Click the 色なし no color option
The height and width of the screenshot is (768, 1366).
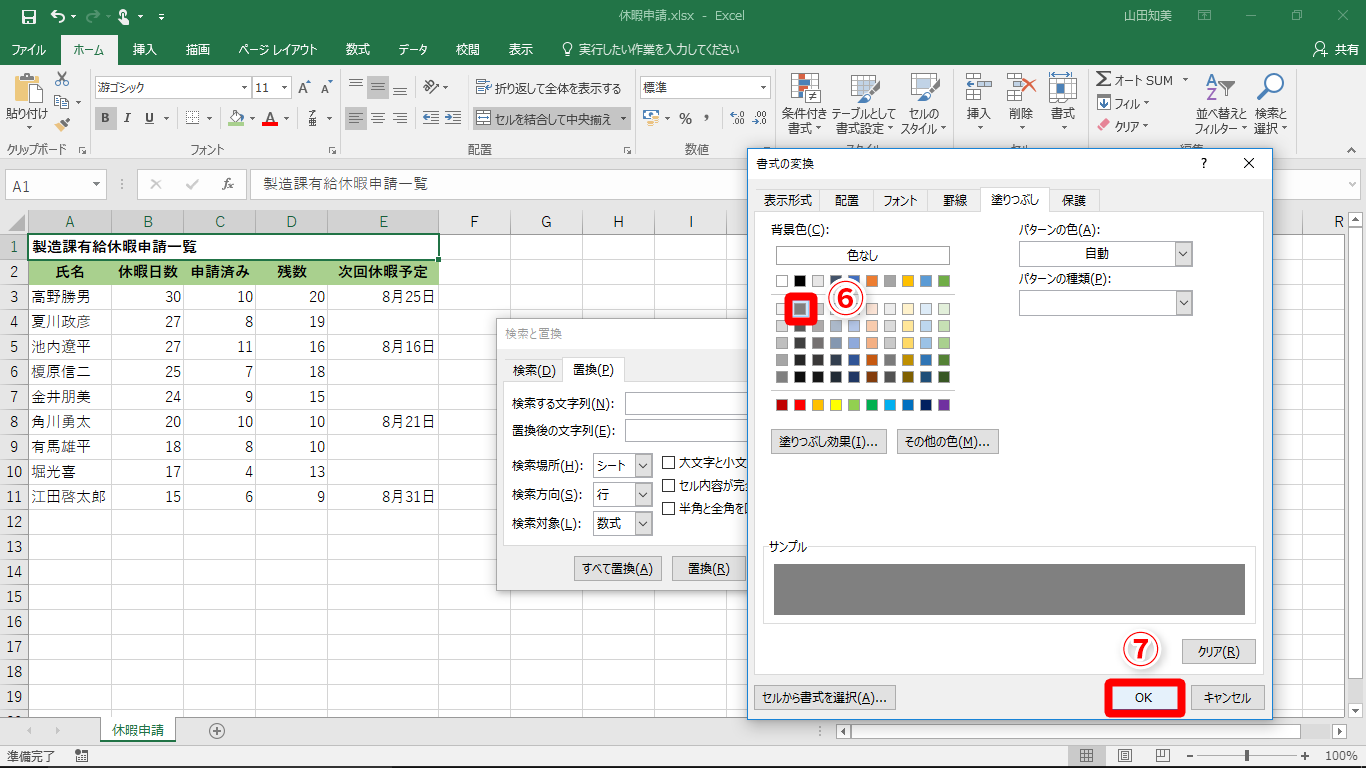(x=862, y=255)
